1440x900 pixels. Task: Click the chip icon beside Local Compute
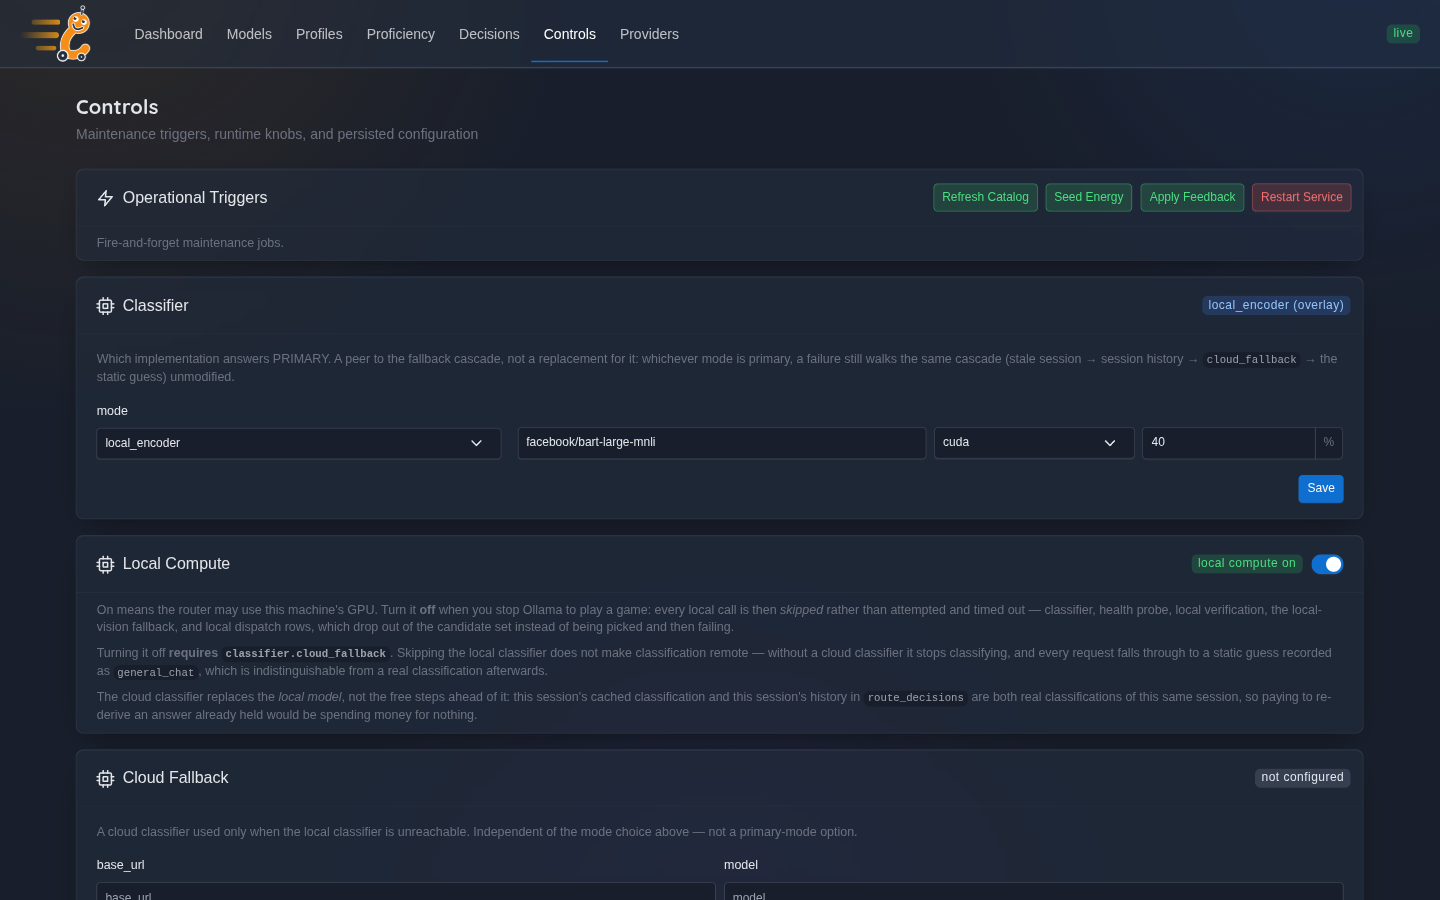click(105, 564)
